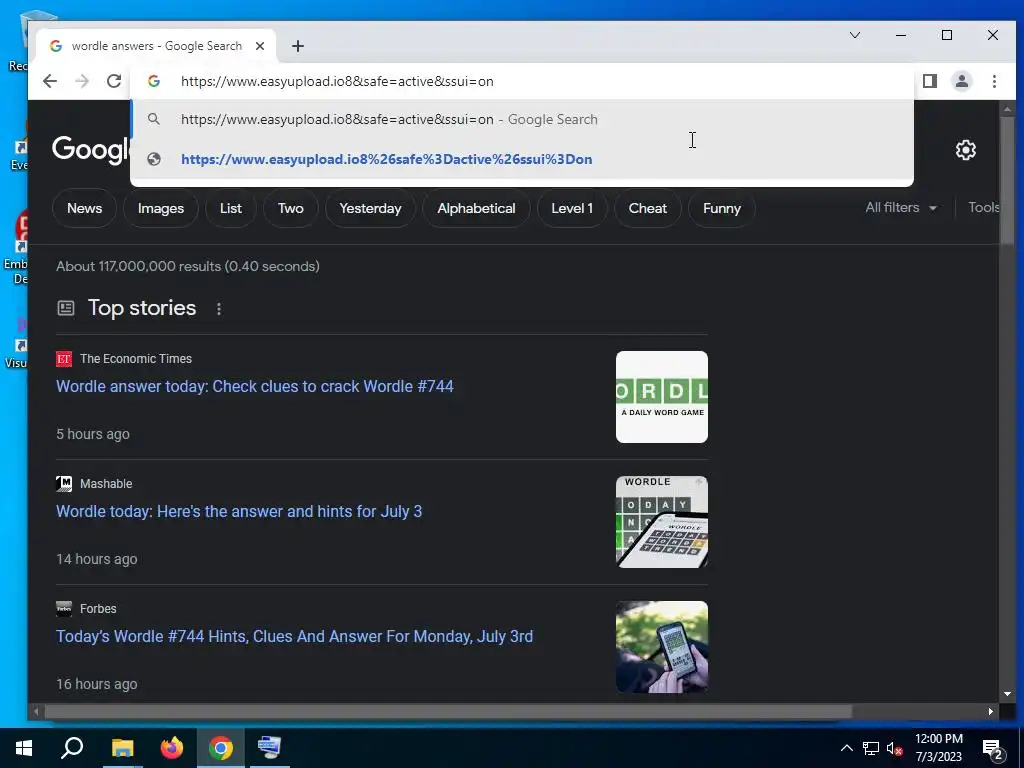Click the vertical scrollbar up arrow
Image resolution: width=1024 pixels, height=768 pixels.
1007,108
